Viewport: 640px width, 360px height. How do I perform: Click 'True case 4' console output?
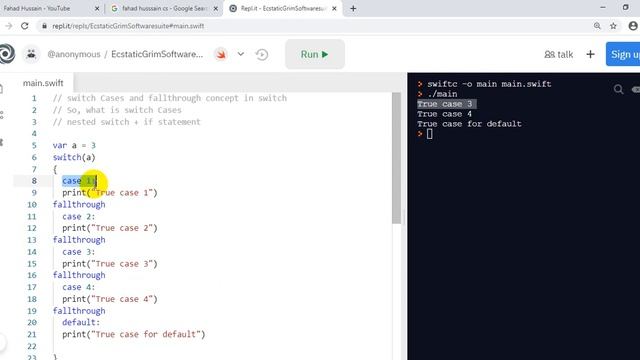[x=444, y=114]
